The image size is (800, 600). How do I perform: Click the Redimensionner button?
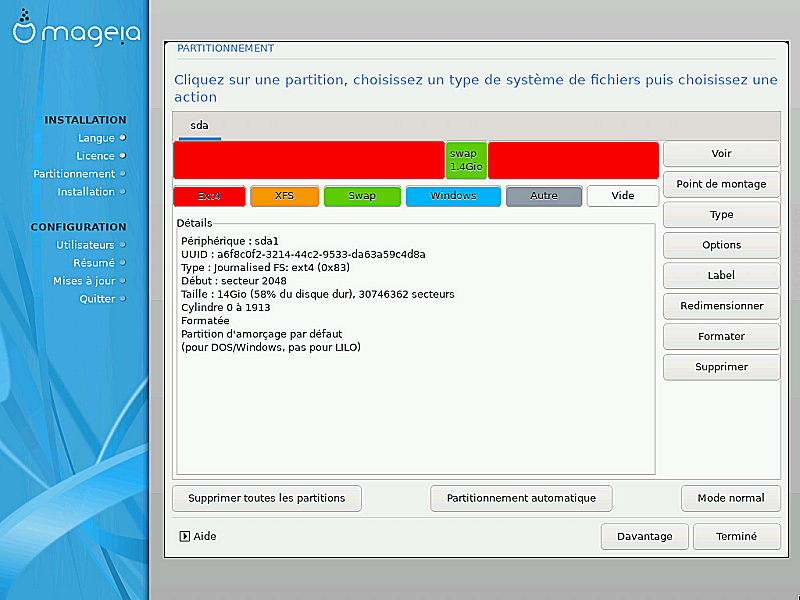tap(721, 306)
